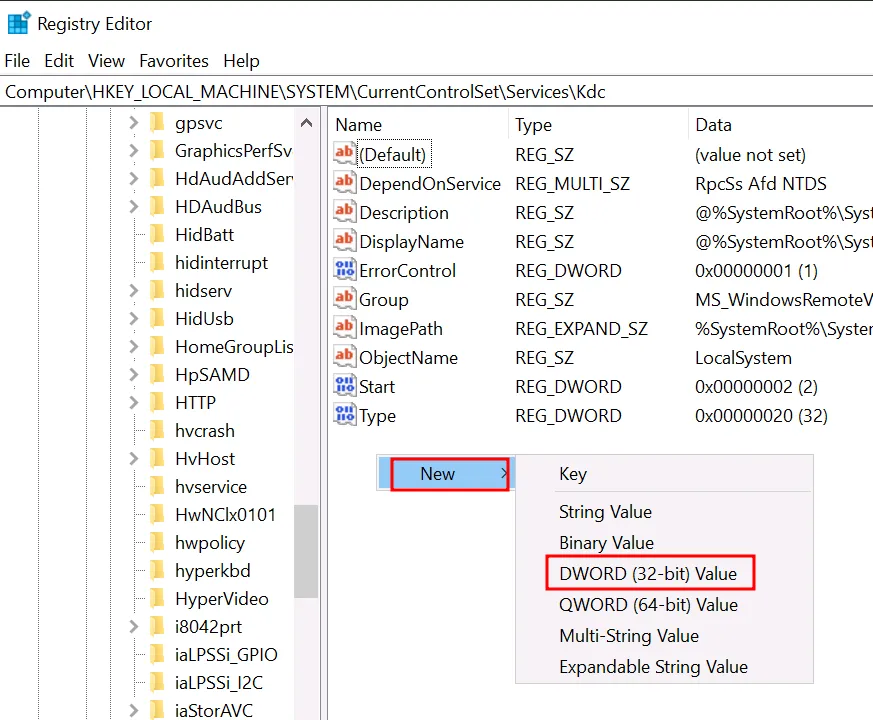The width and height of the screenshot is (873, 720).
Task: Click the Name column header
Action: coord(359,125)
